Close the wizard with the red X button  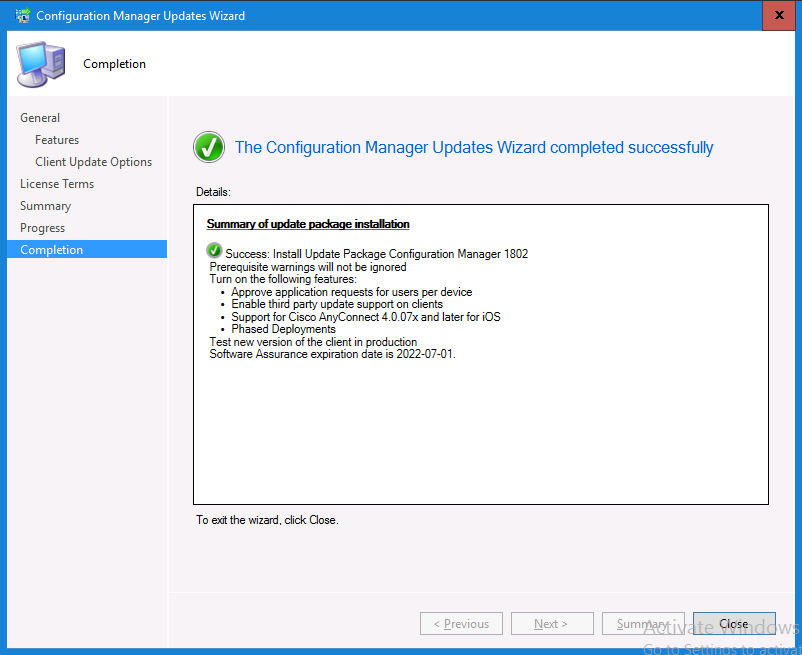[x=779, y=15]
